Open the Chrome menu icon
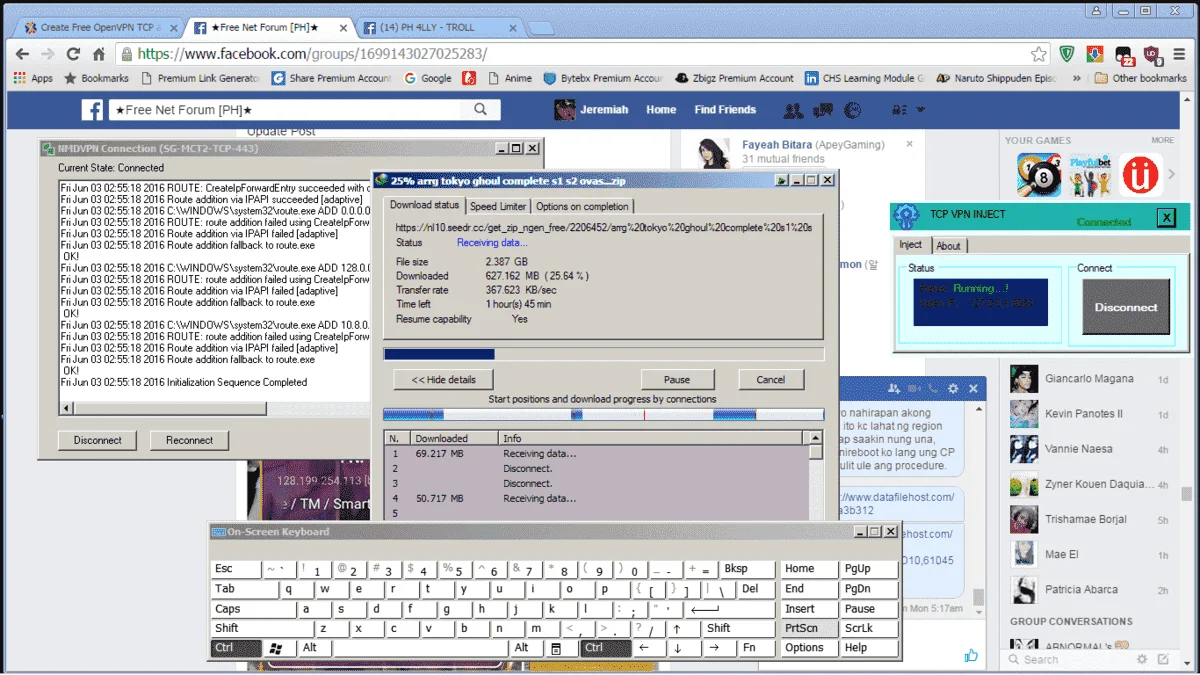Screen dimensions: 1200x675 (x=1179, y=54)
